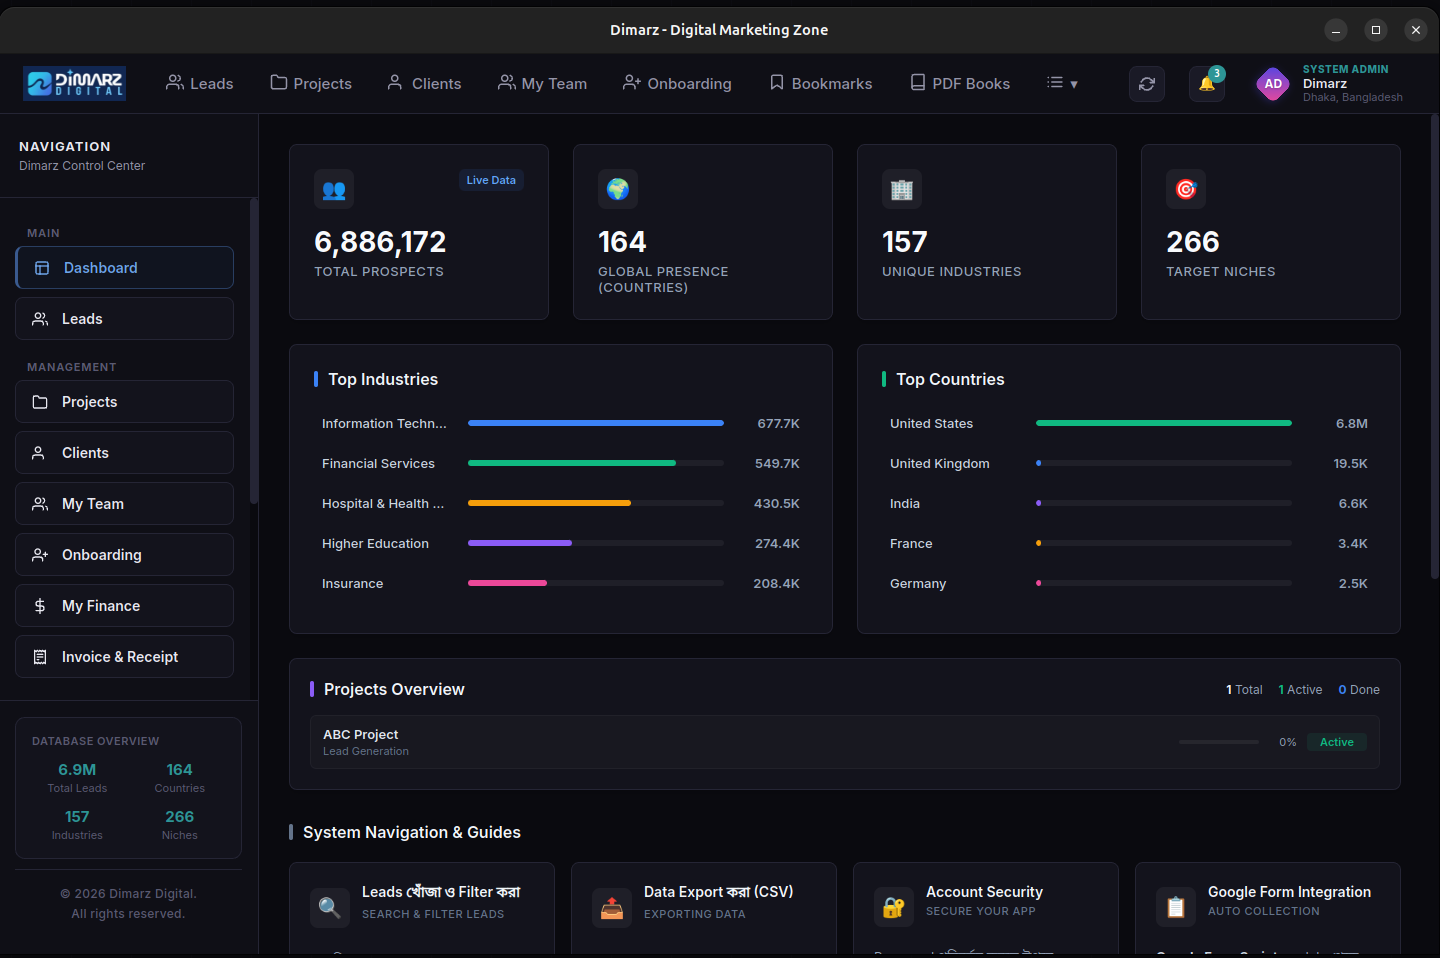Screen dimensions: 1440x958
Task: Open ABC Project row
Action: click(845, 742)
